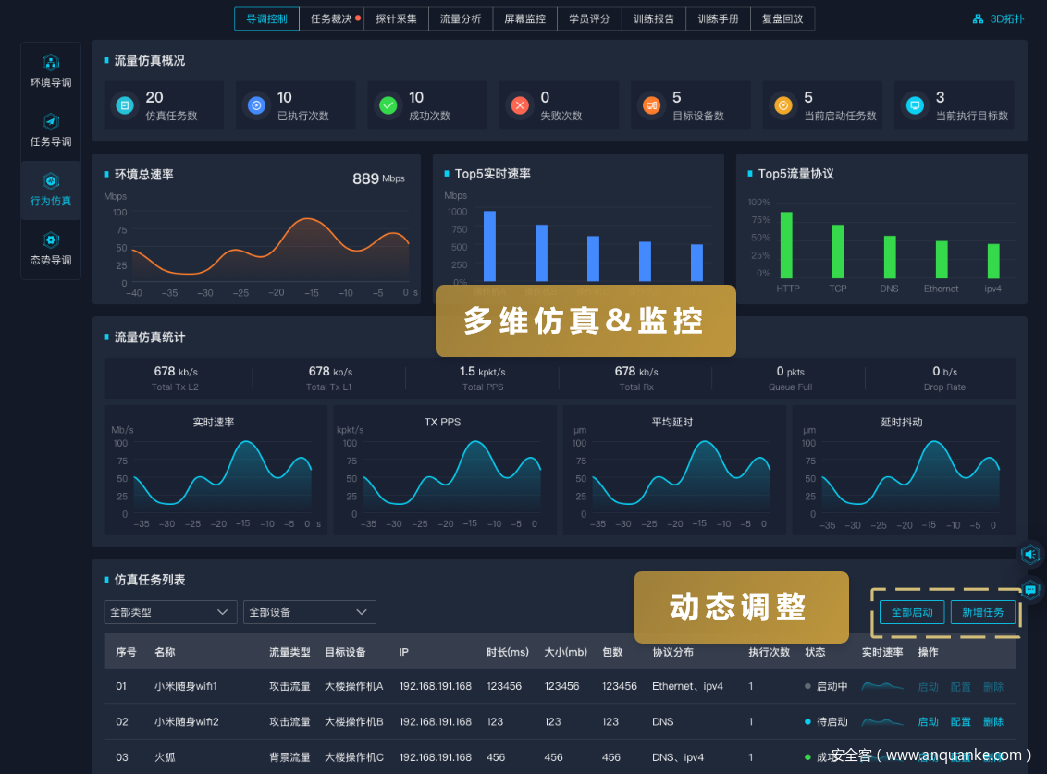Click the speaker announcement icon on right edge

point(1031,554)
